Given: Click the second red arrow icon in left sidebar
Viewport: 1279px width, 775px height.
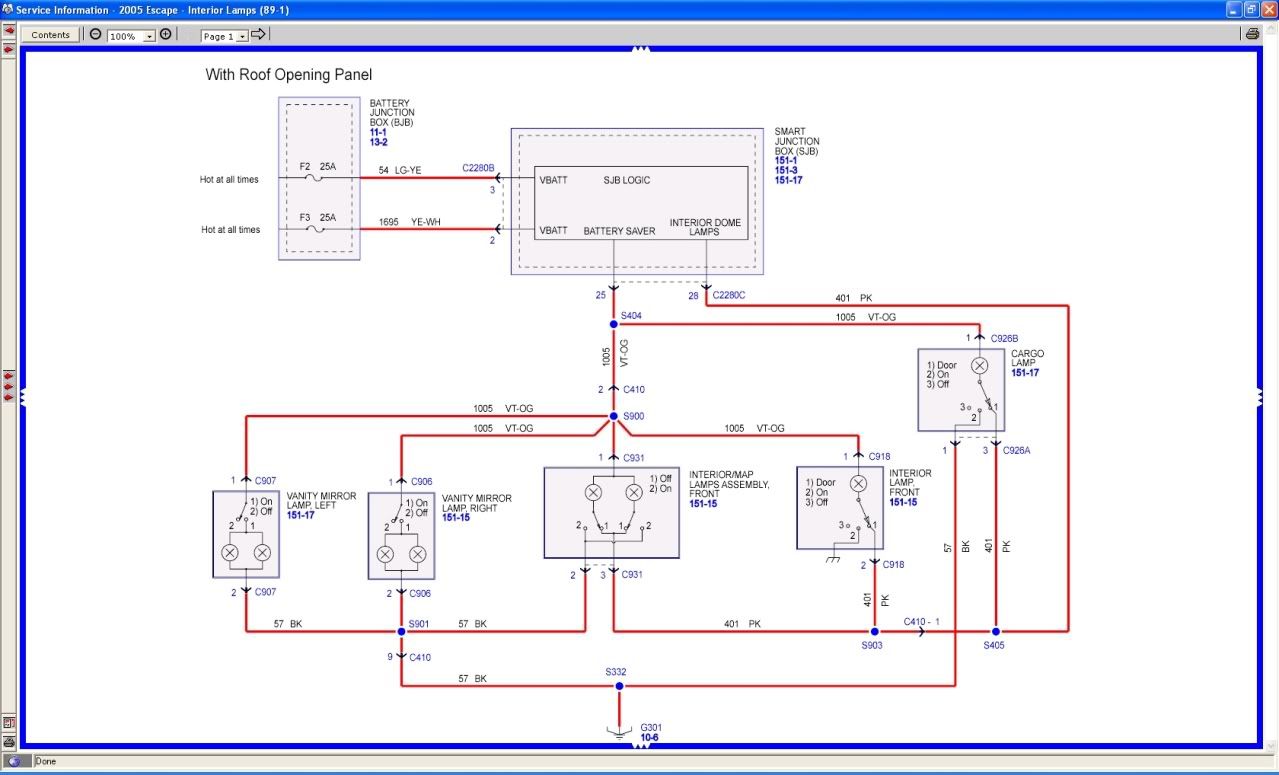Looking at the screenshot, I should (9, 48).
